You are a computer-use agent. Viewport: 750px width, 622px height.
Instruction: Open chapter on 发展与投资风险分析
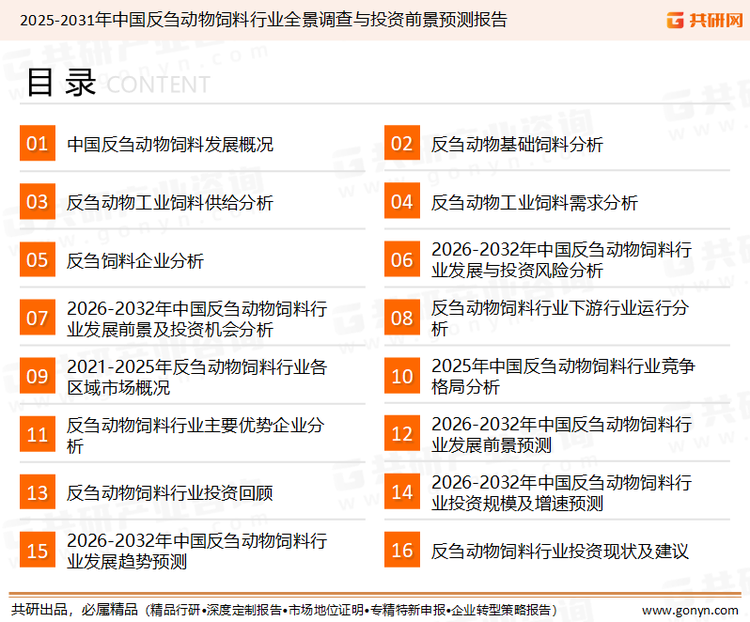[562, 260]
